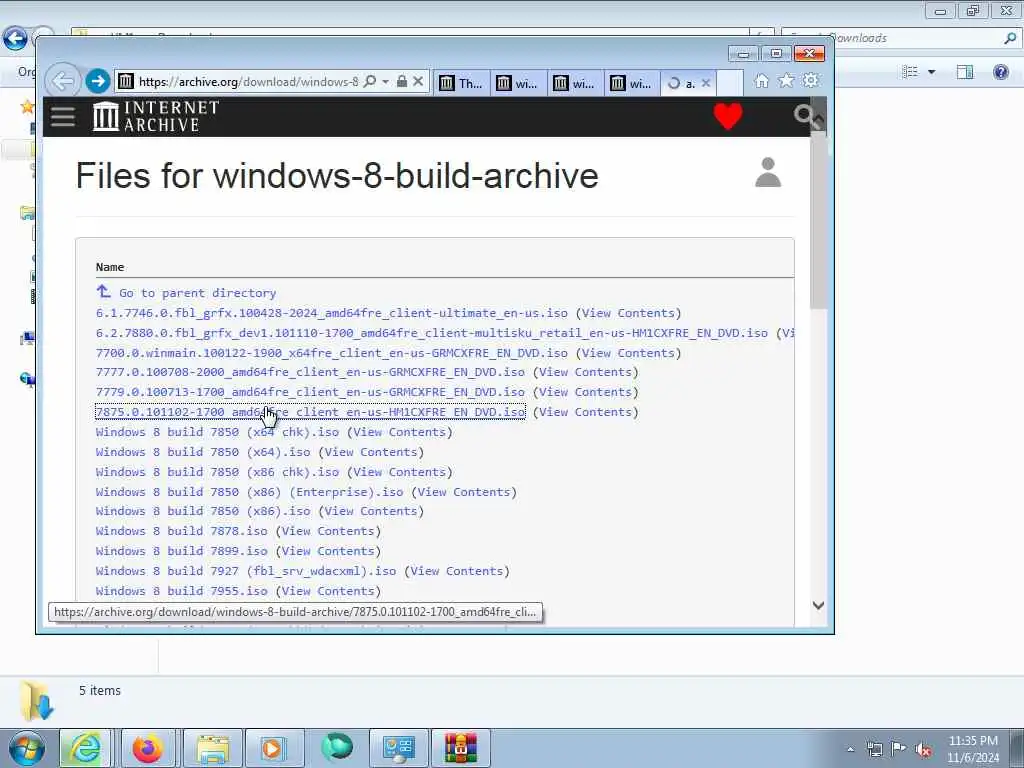
Task: Open Windows 8 build 7899.iso
Action: [x=182, y=551]
